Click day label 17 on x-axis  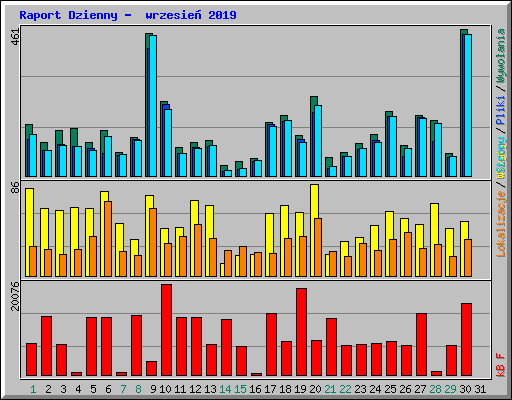click(270, 389)
